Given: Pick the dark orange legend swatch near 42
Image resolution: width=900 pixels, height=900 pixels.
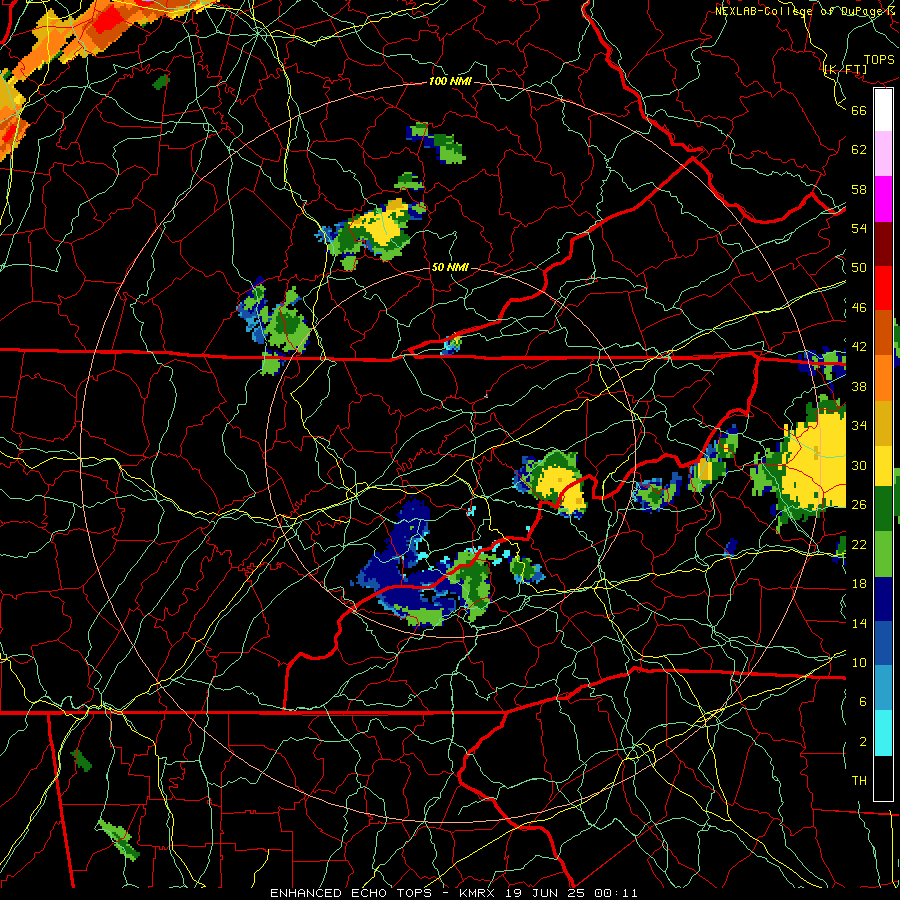Looking at the screenshot, I should click(x=883, y=332).
